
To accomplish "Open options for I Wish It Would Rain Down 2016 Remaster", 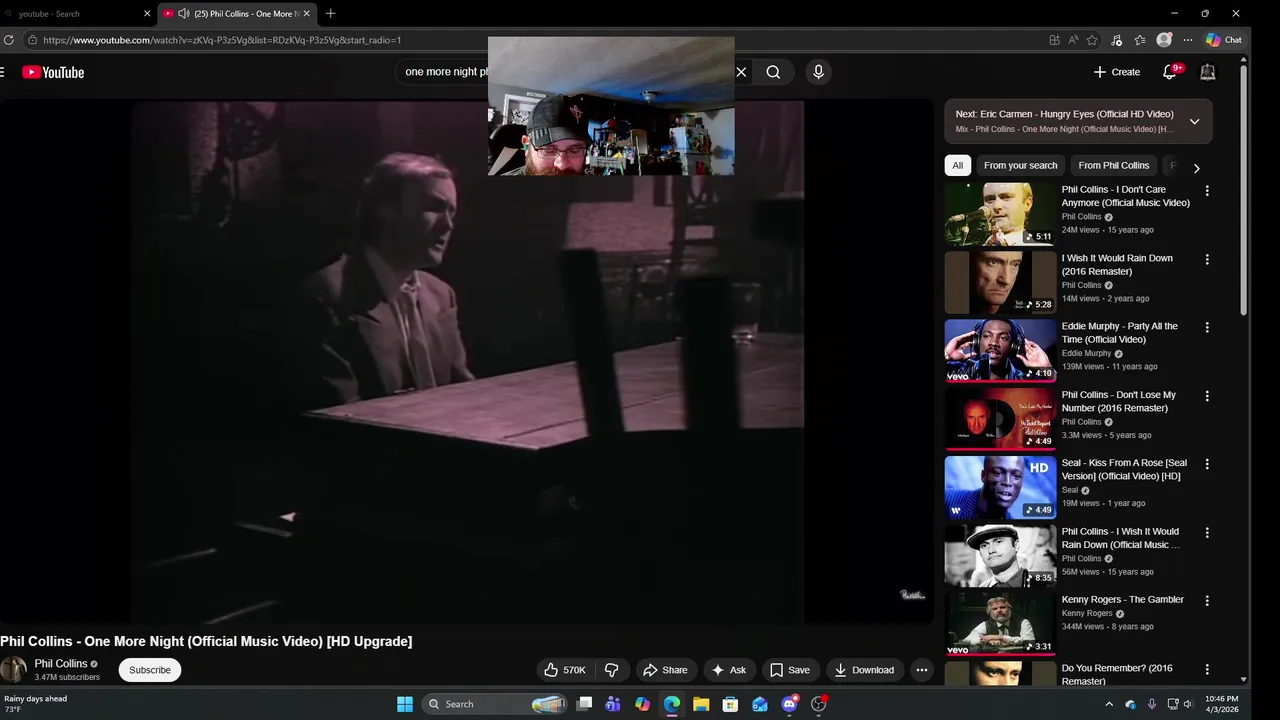I will tap(1207, 259).
